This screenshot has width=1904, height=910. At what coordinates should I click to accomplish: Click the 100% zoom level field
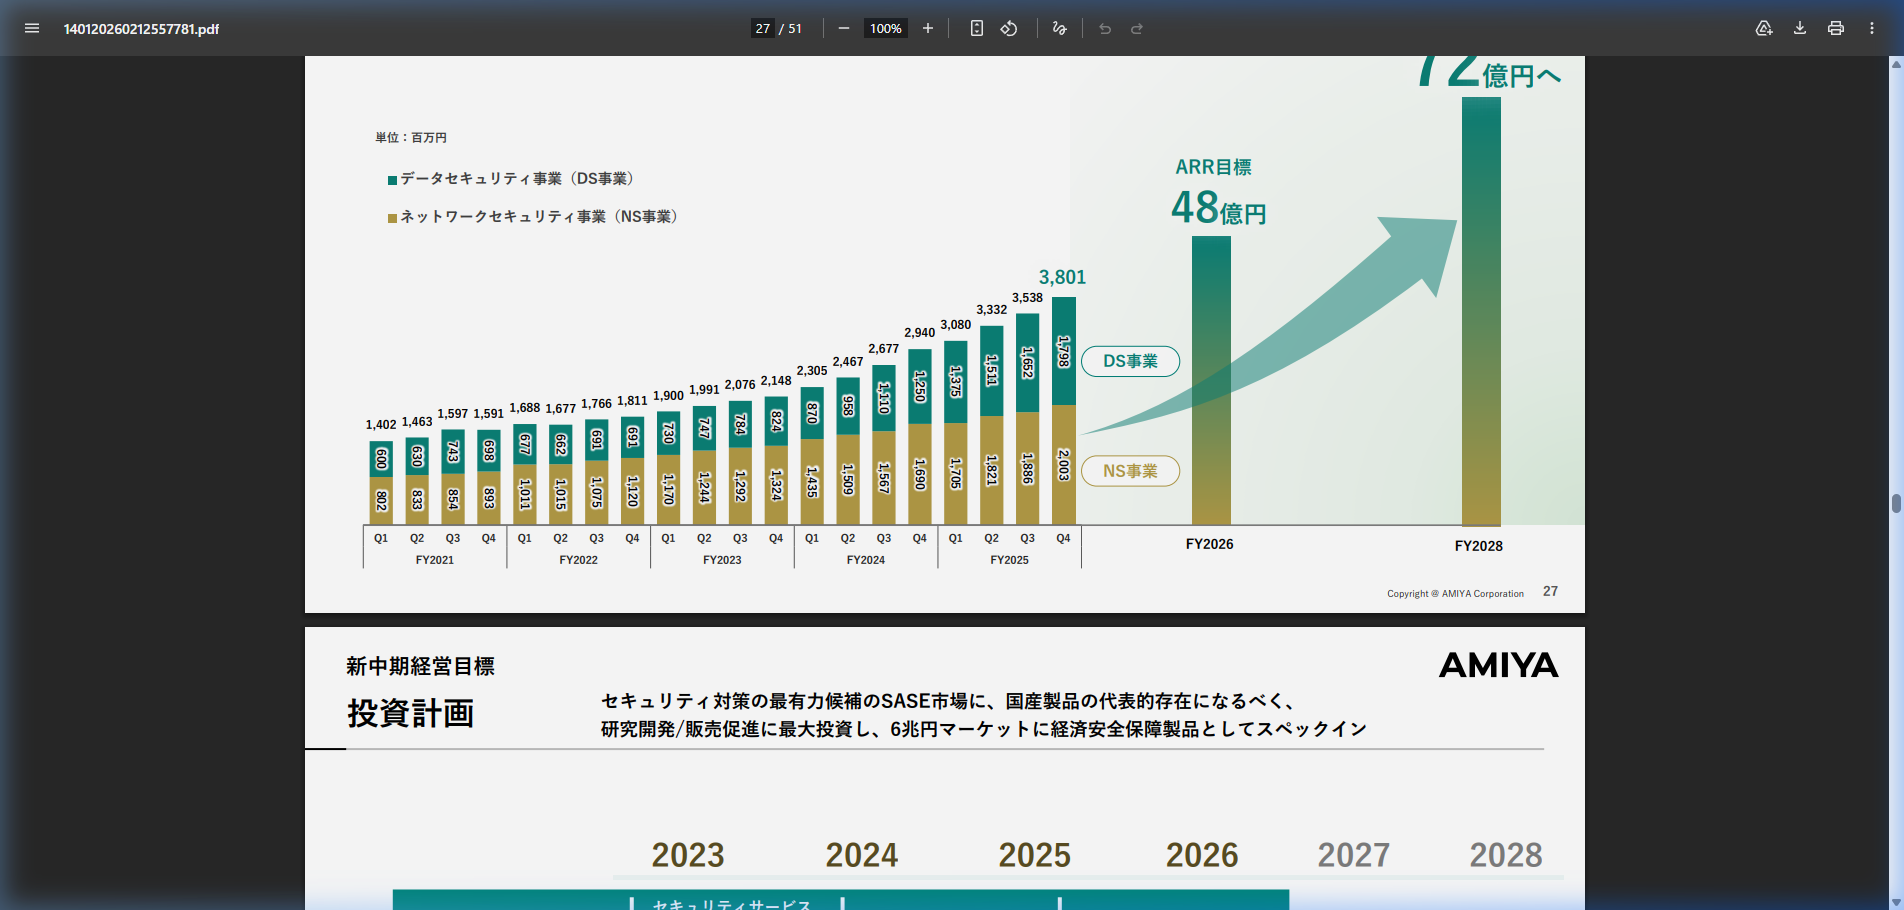pos(885,28)
